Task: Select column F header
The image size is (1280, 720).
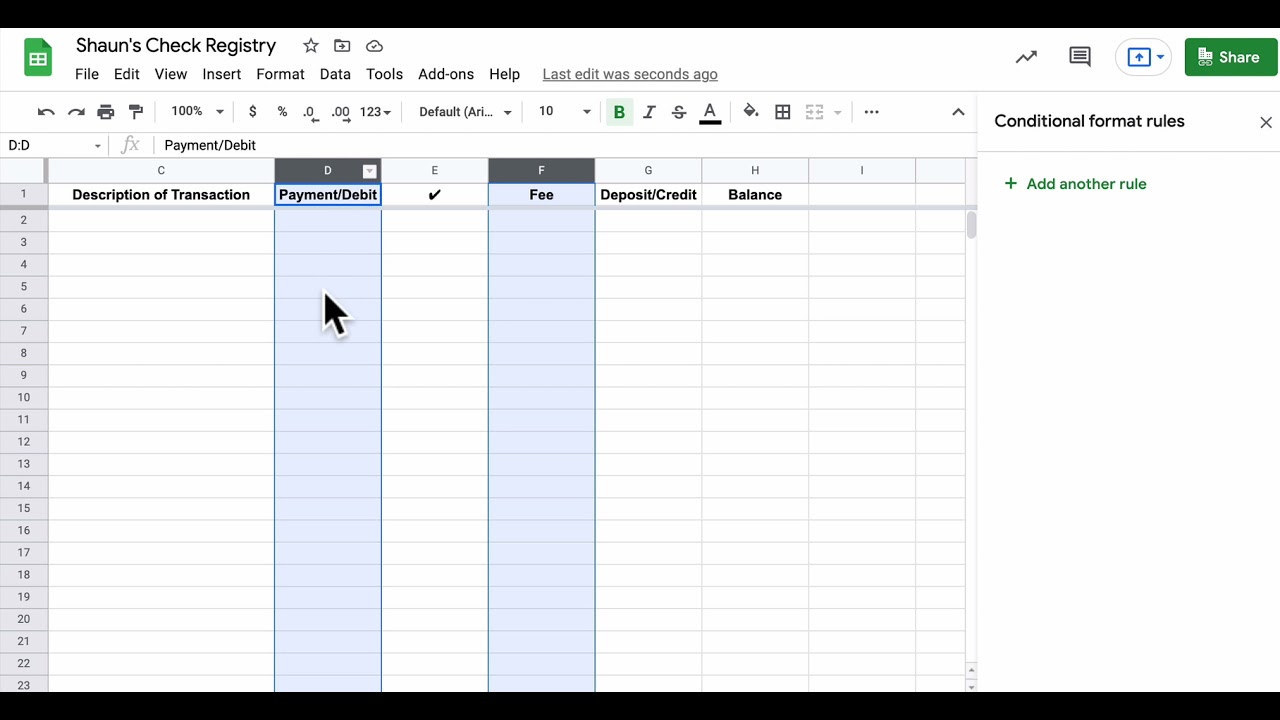Action: [541, 170]
